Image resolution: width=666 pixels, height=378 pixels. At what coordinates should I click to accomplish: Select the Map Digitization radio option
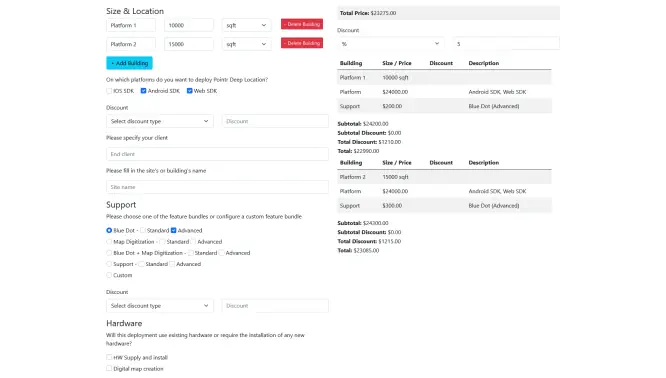pyautogui.click(x=109, y=242)
